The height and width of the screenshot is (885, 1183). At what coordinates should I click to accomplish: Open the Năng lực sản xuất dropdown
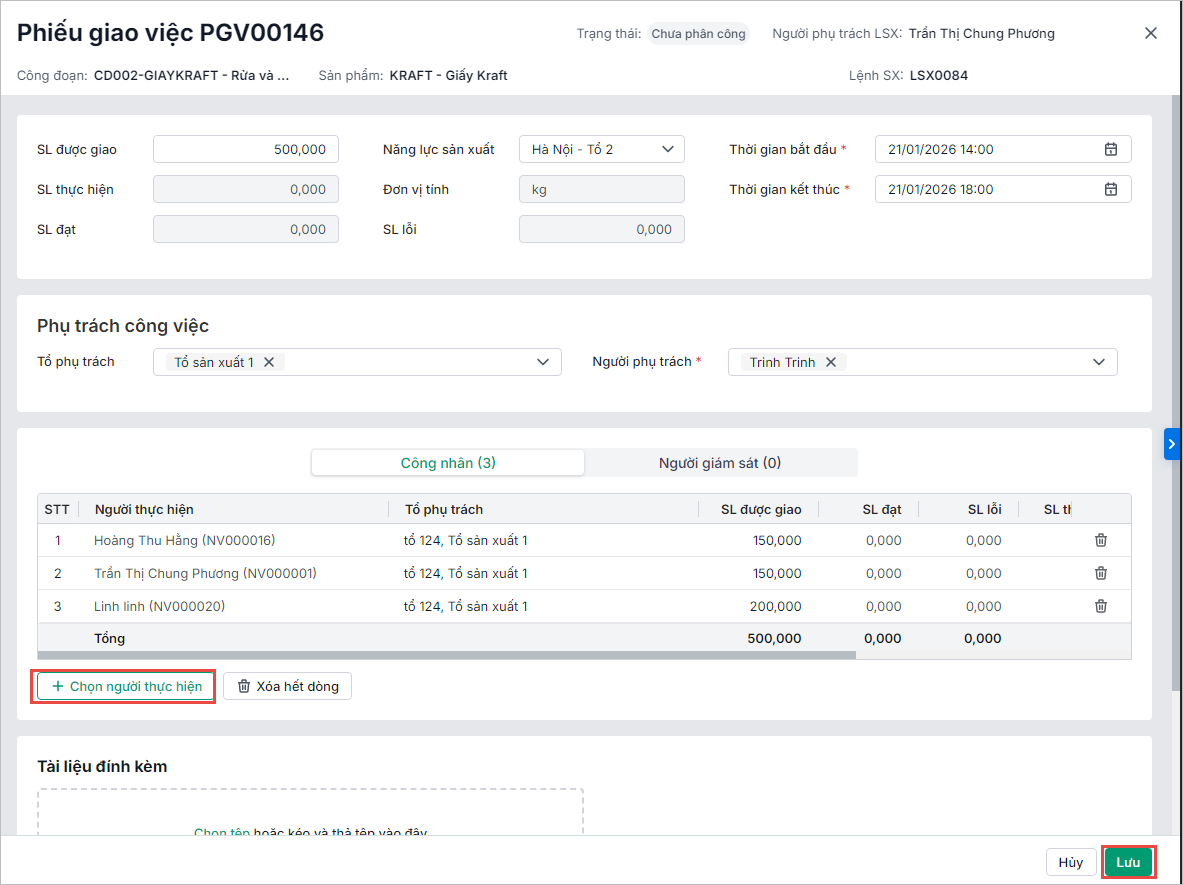pos(601,149)
